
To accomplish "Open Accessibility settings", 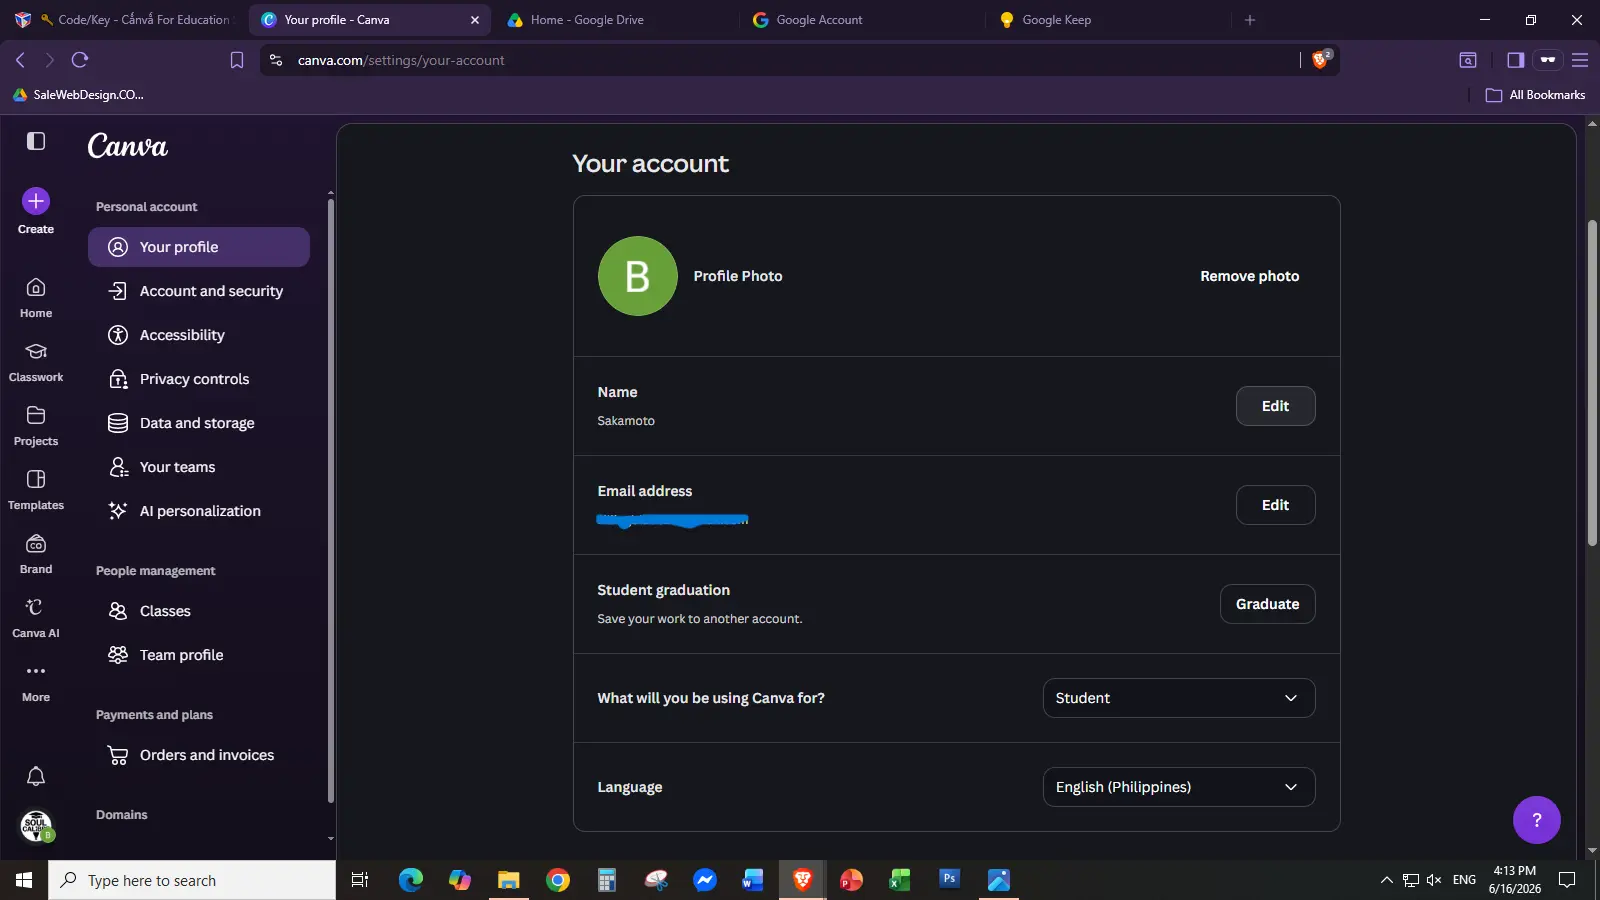I will [x=199, y=335].
